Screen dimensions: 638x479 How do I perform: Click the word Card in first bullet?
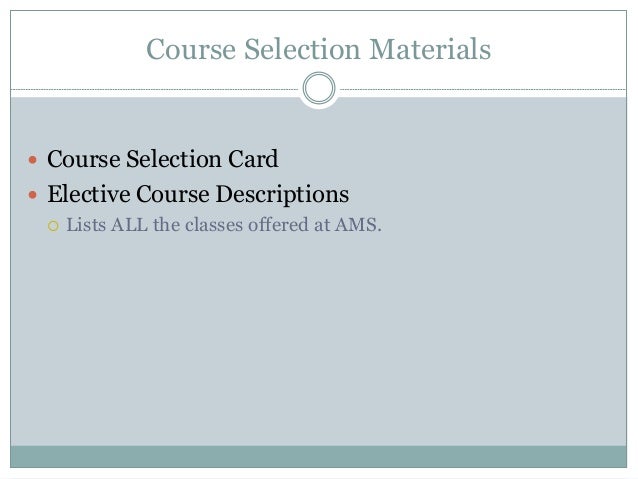coord(253,159)
